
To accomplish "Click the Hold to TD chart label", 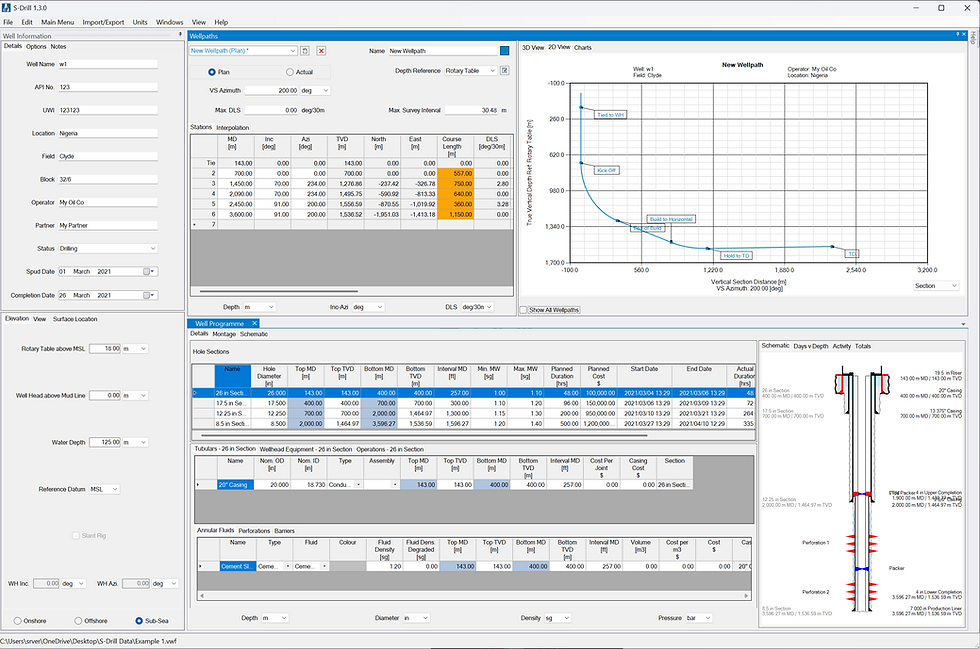I will coord(736,255).
